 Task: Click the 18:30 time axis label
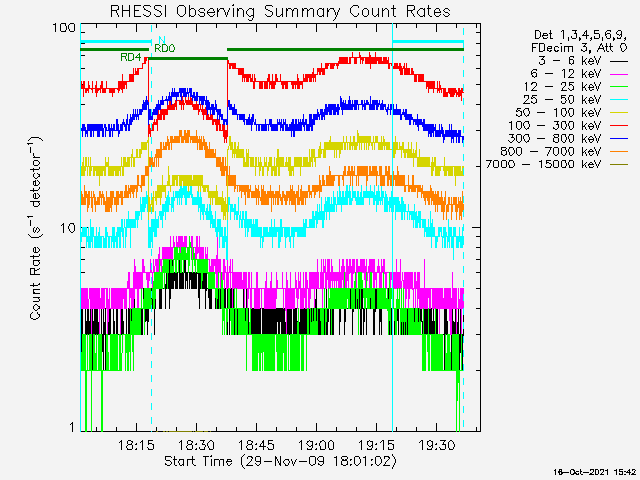(196, 445)
